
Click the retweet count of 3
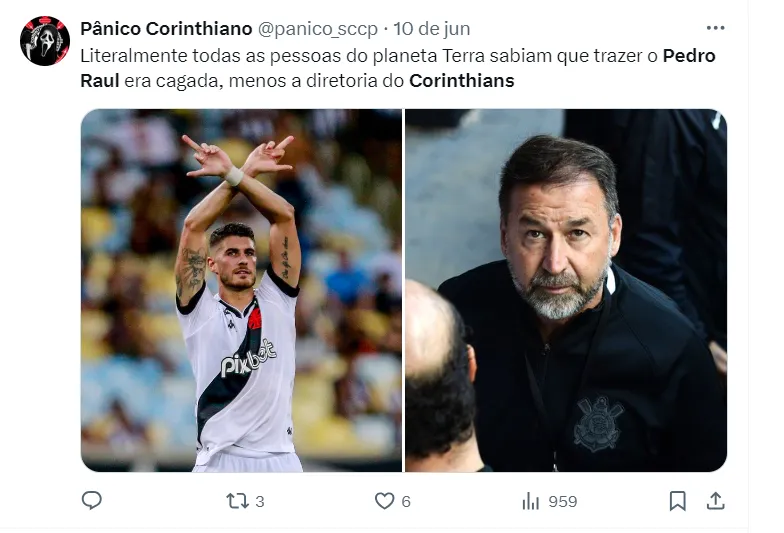tap(260, 502)
